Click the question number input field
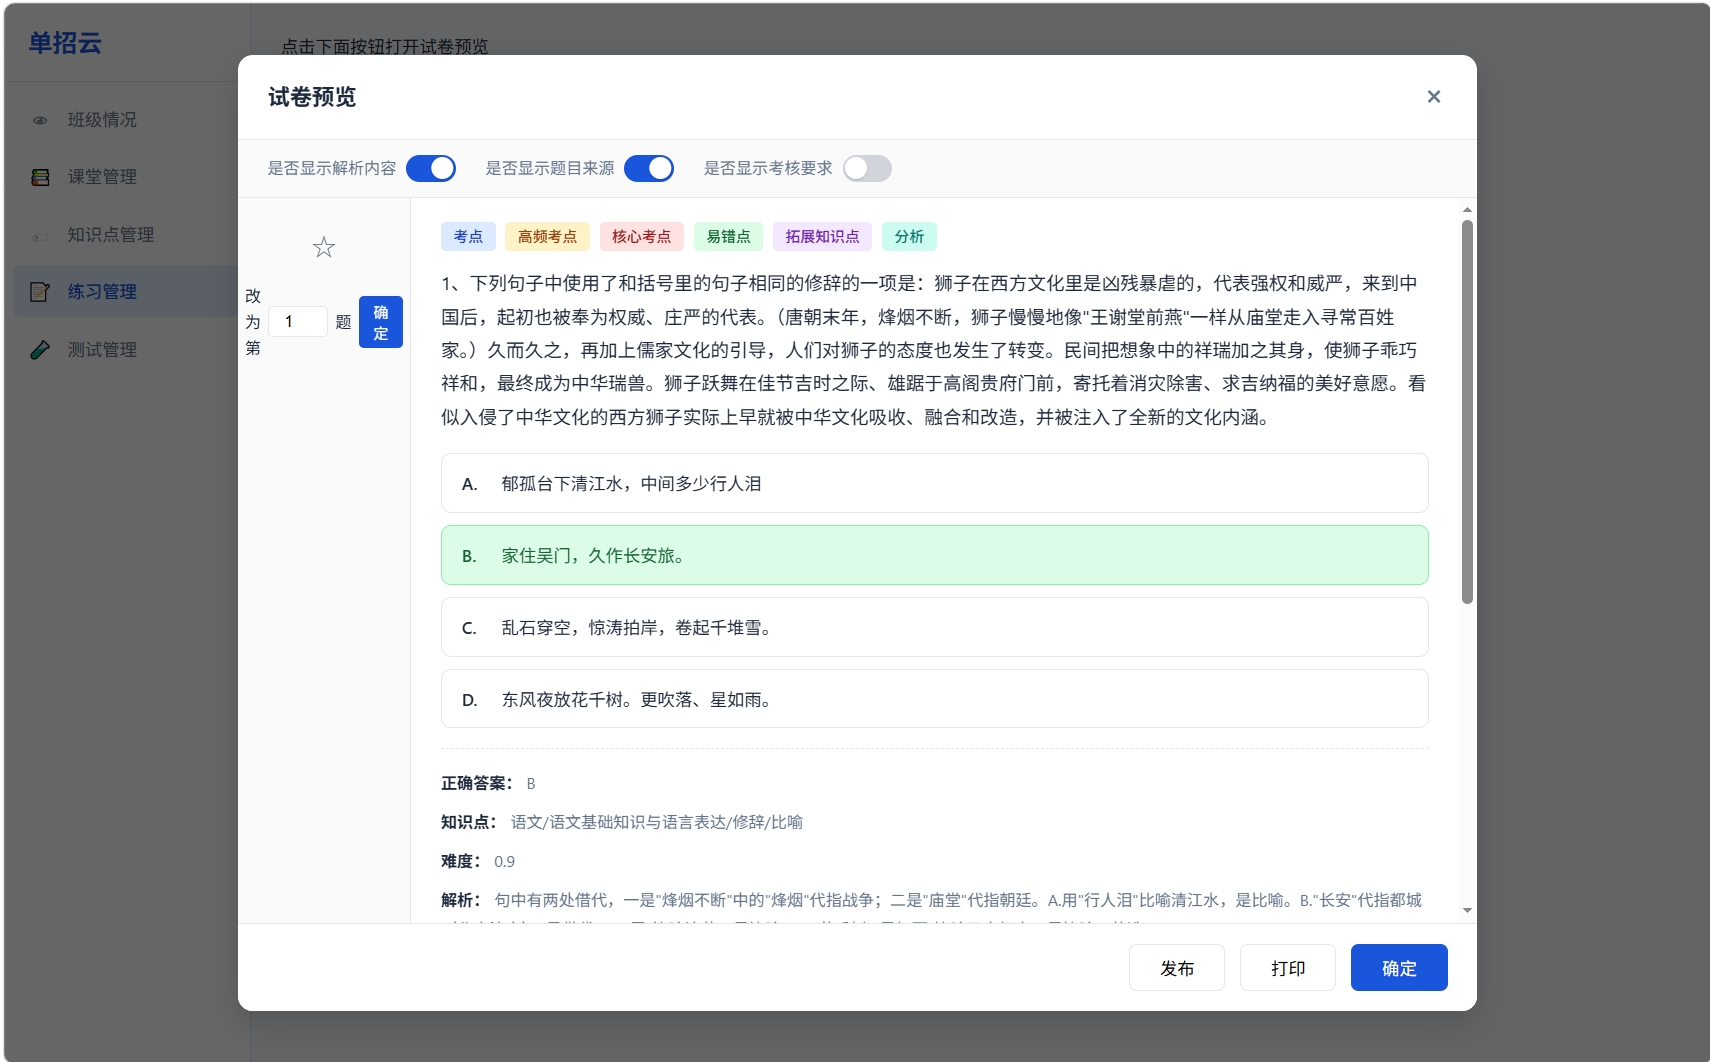Viewport: 1710px width, 1062px height. (298, 322)
